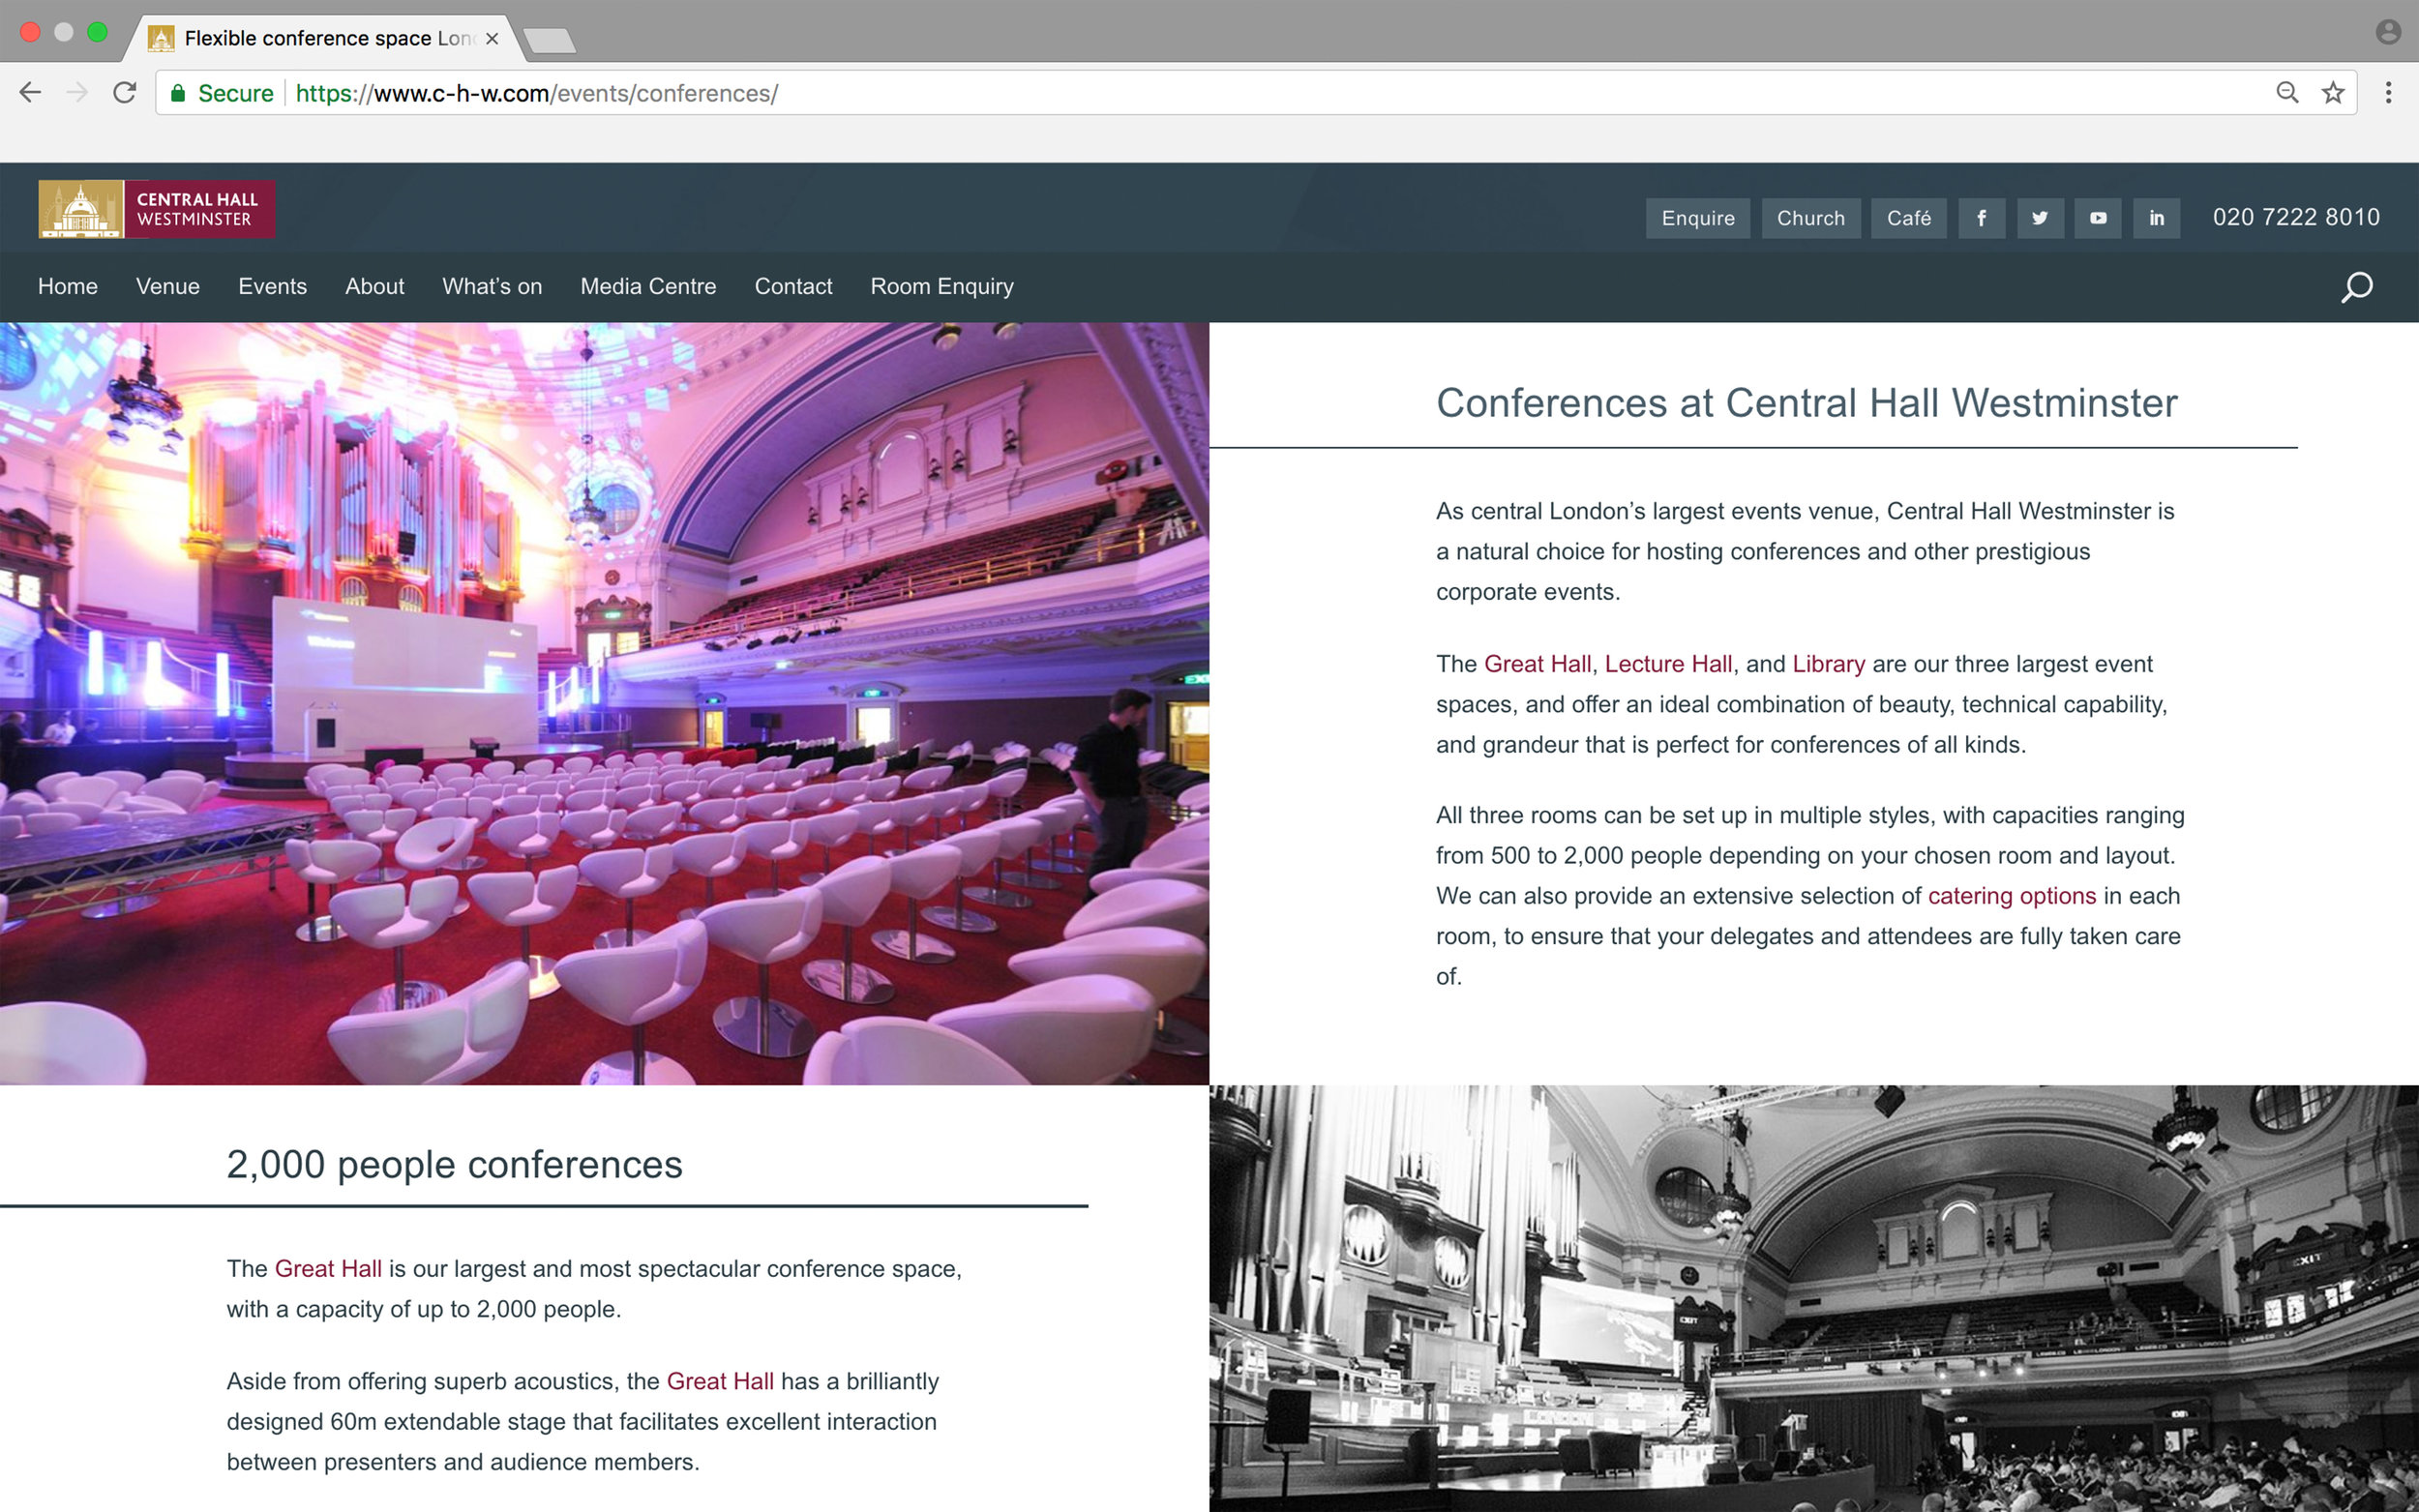
Task: Close the window with red traffic light
Action: tap(30, 32)
